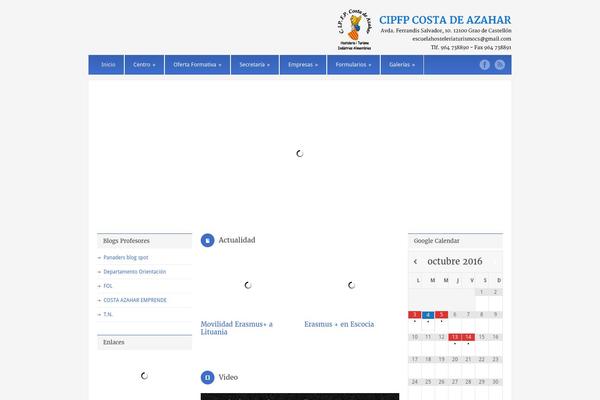Viewport: 600px width, 400px height.
Task: Click the Blogs Profesores heading
Action: coord(126,241)
